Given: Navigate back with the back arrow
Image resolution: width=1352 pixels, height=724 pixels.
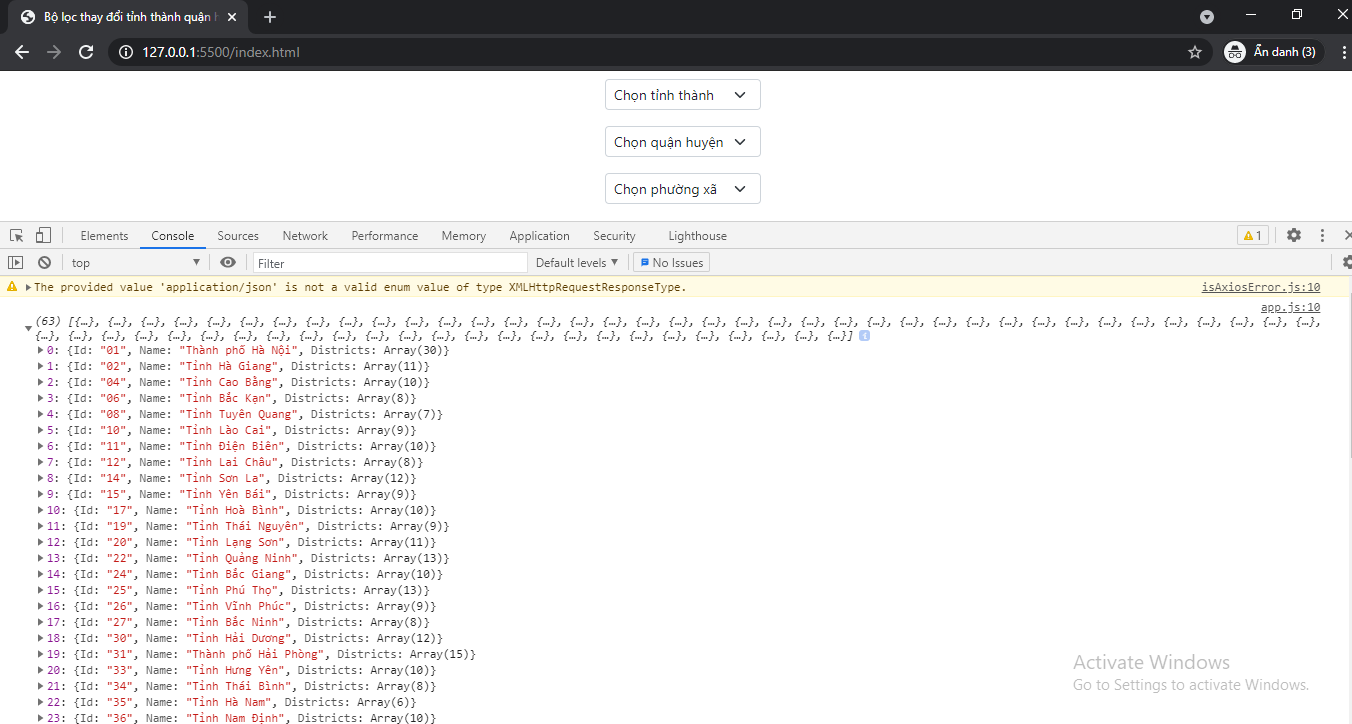Looking at the screenshot, I should click(x=22, y=51).
